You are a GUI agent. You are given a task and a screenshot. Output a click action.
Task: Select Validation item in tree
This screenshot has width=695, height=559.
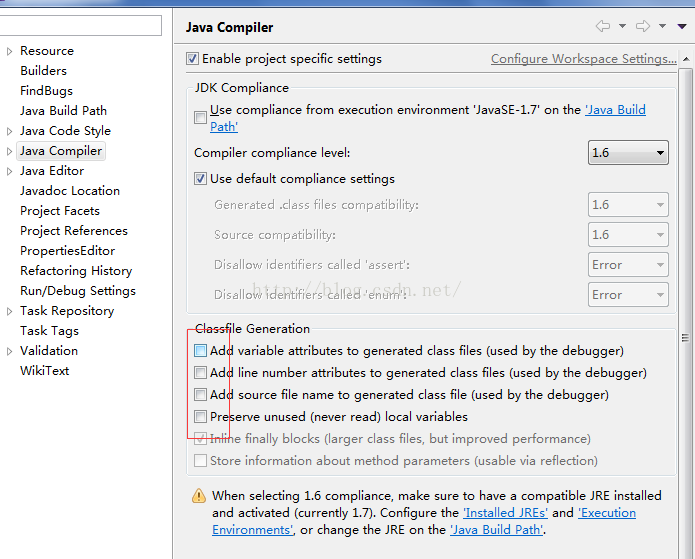click(49, 351)
